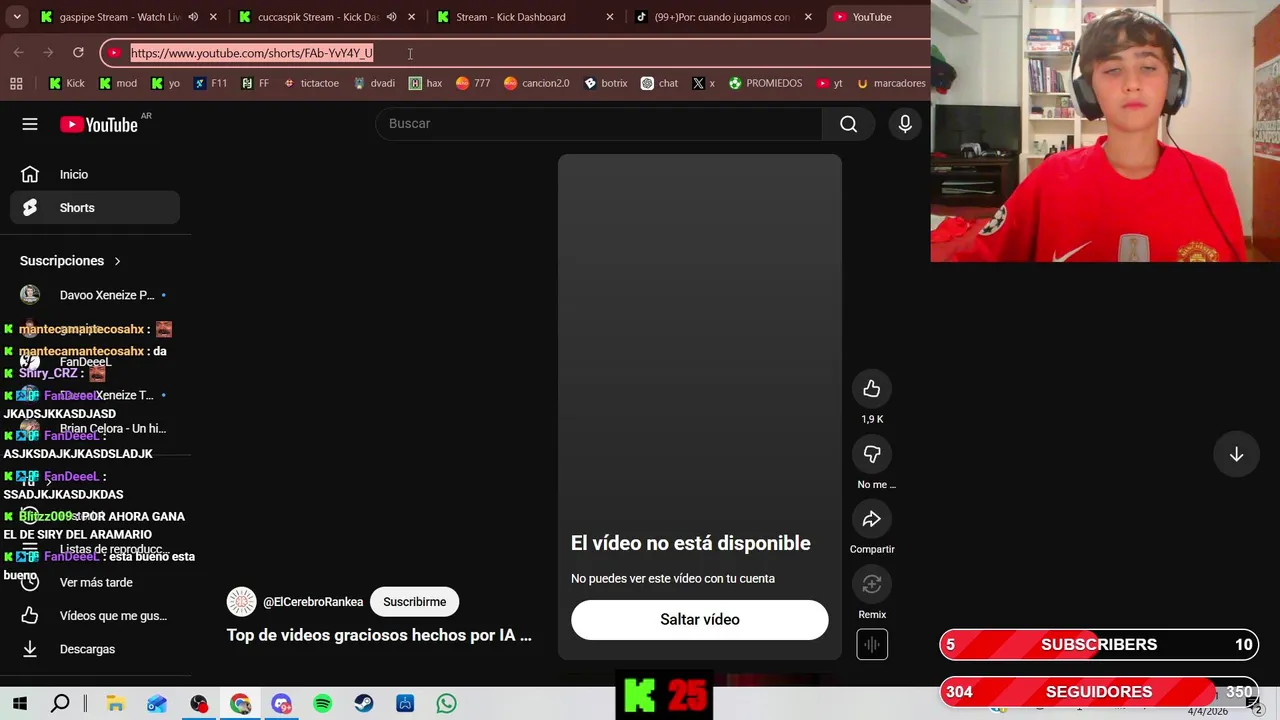
Task: Open Descargas in the sidebar
Action: (95, 649)
